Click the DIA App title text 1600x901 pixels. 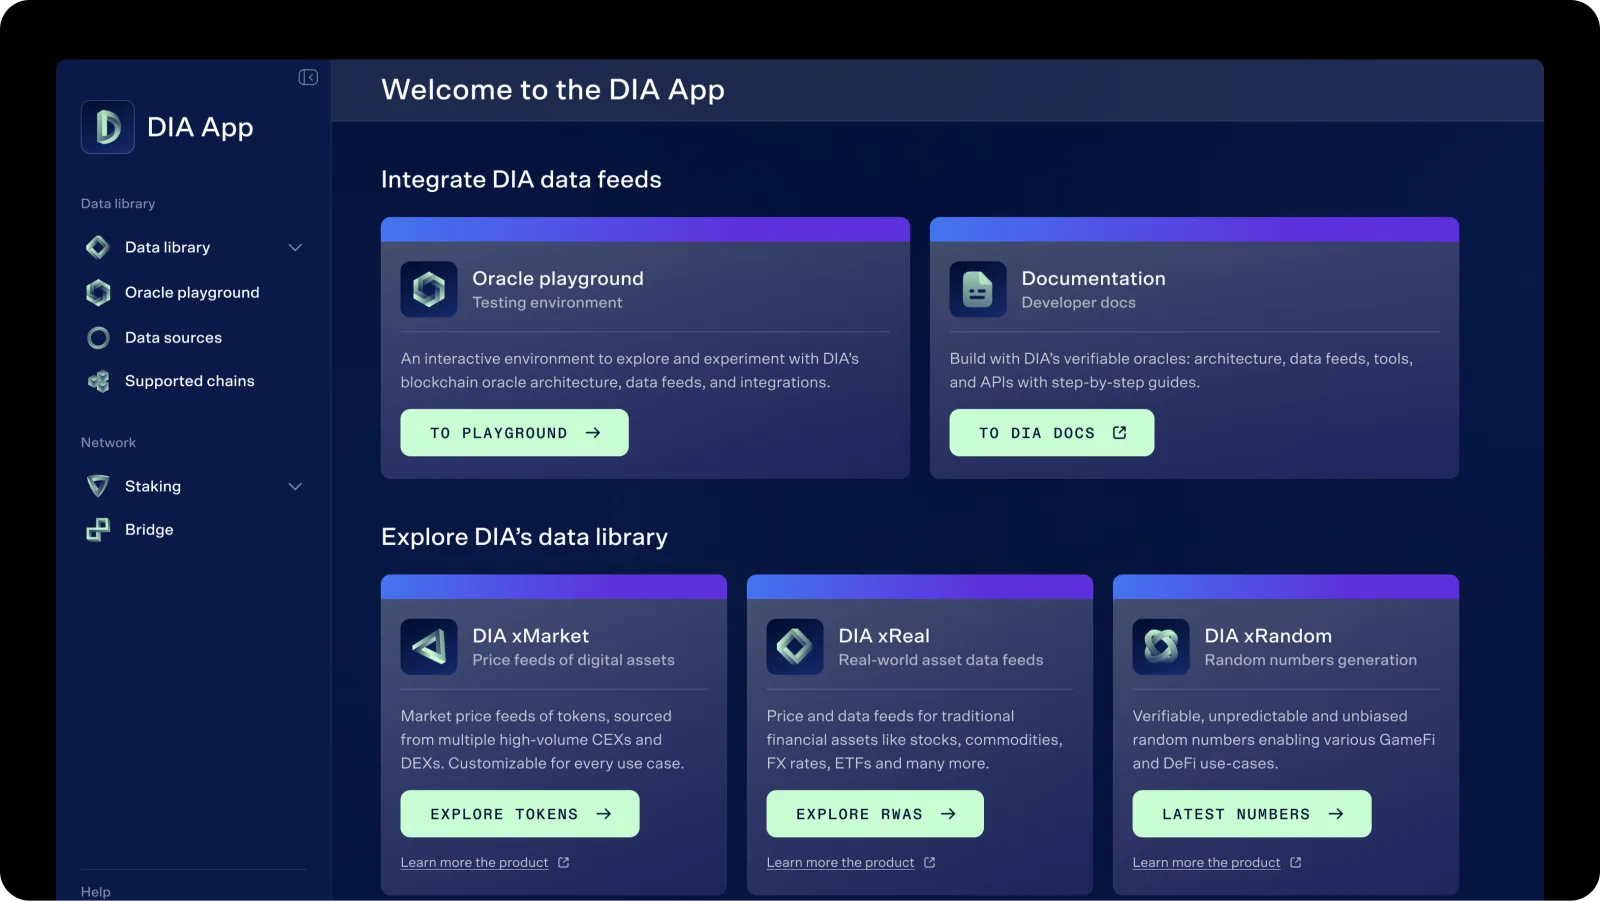click(x=200, y=128)
